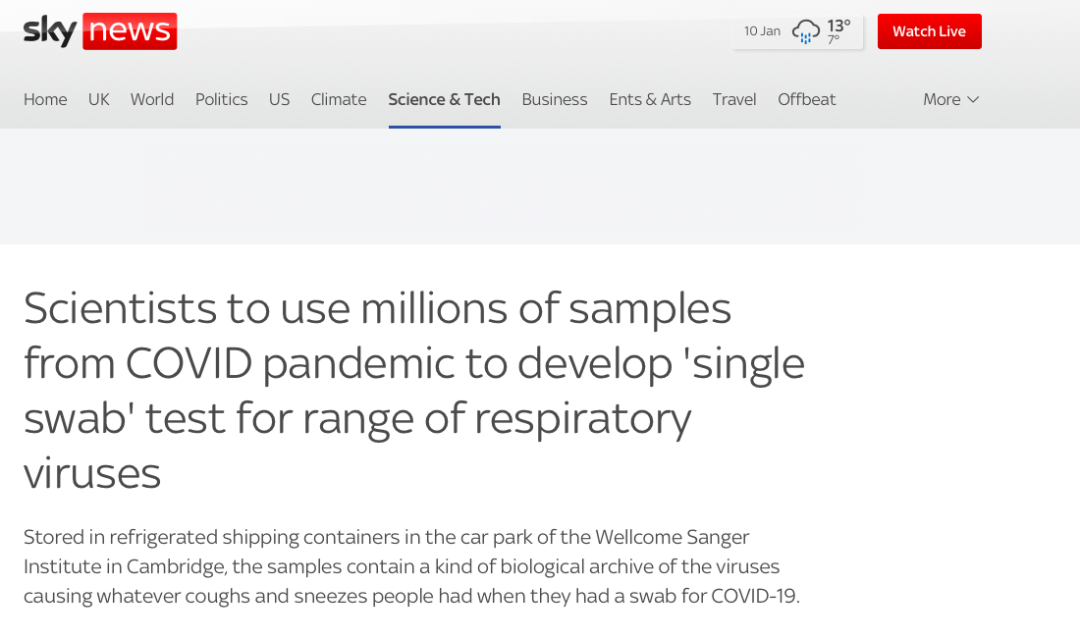Viewport: 1080px width, 639px height.
Task: Click the Sky News logo
Action: tap(100, 31)
